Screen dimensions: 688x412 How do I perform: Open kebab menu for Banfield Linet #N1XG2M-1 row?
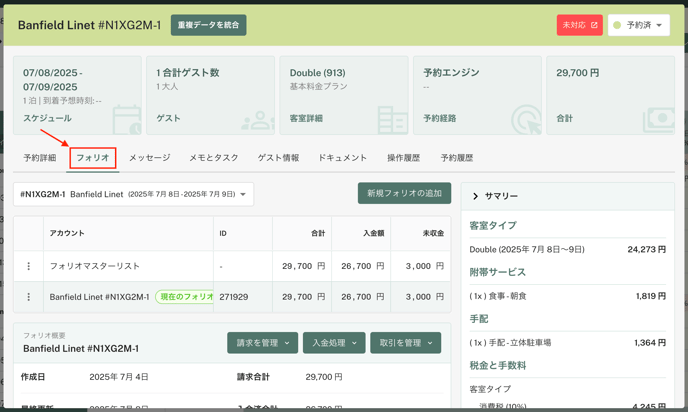[x=29, y=297]
